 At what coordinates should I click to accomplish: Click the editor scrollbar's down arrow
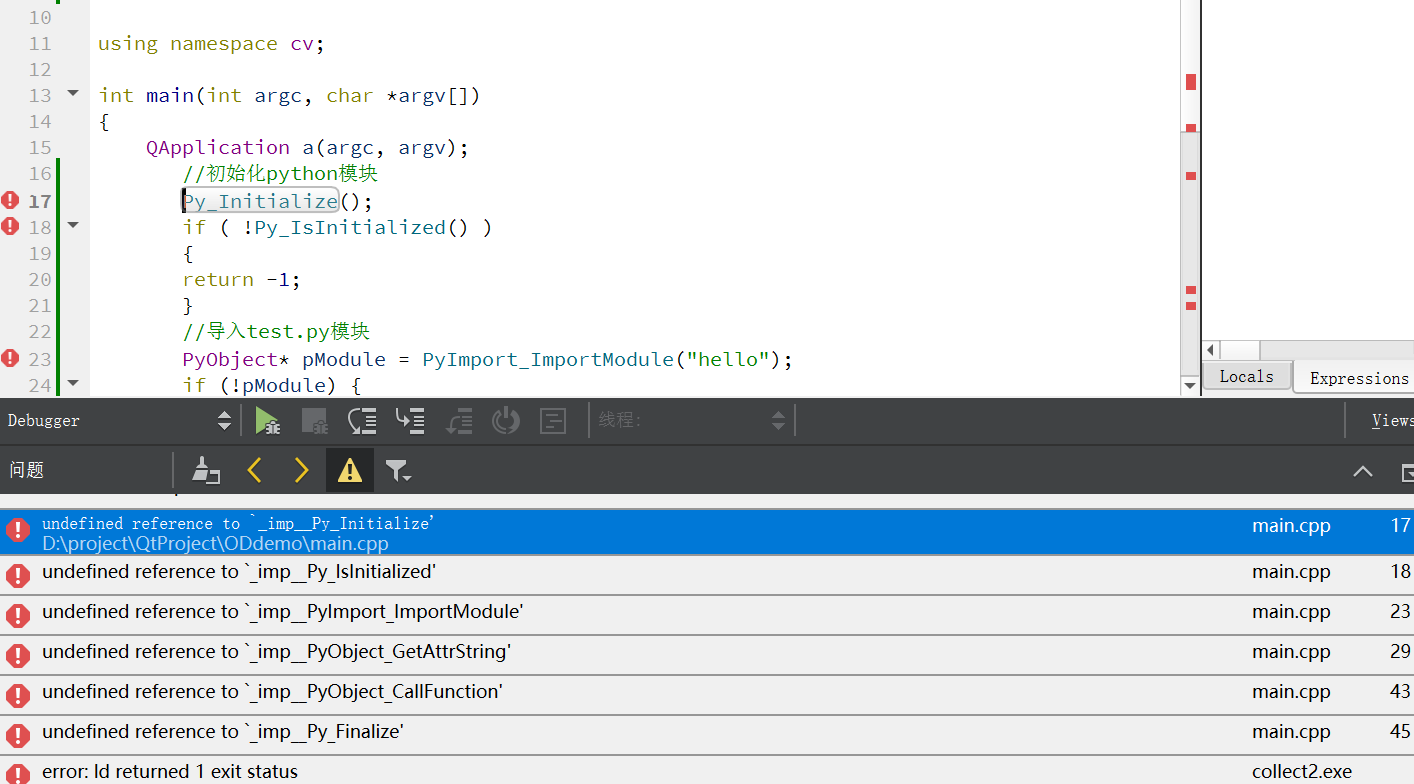1190,386
